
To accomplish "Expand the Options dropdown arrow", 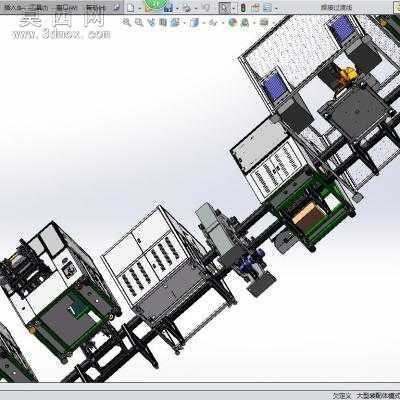I will coord(276,8).
